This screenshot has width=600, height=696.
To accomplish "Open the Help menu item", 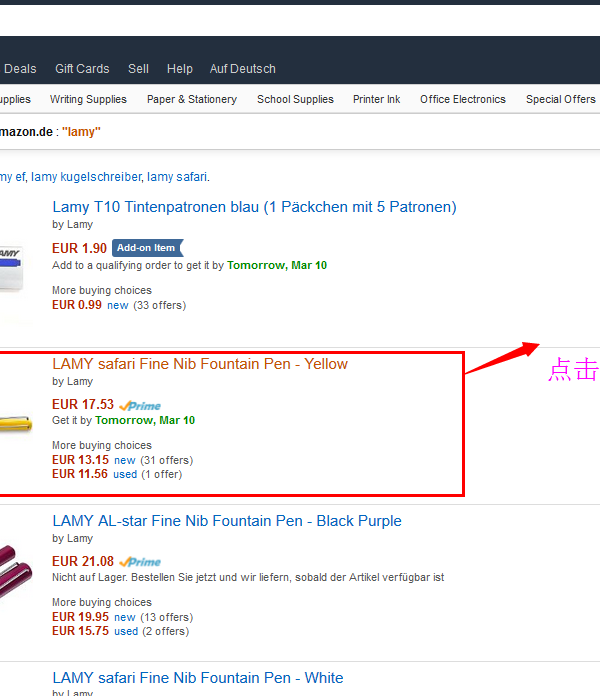I will (180, 69).
